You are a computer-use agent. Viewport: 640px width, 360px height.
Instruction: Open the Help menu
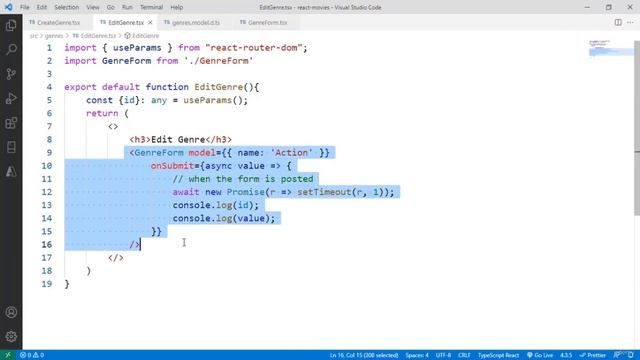point(176,7)
